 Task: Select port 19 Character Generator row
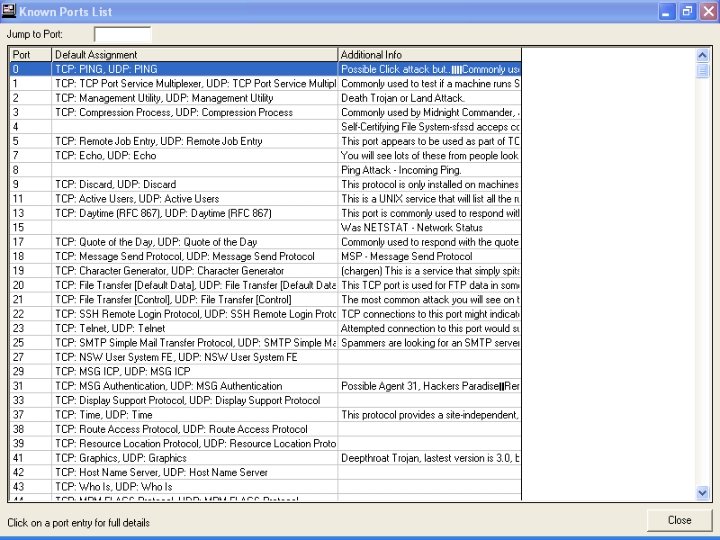coord(265,270)
